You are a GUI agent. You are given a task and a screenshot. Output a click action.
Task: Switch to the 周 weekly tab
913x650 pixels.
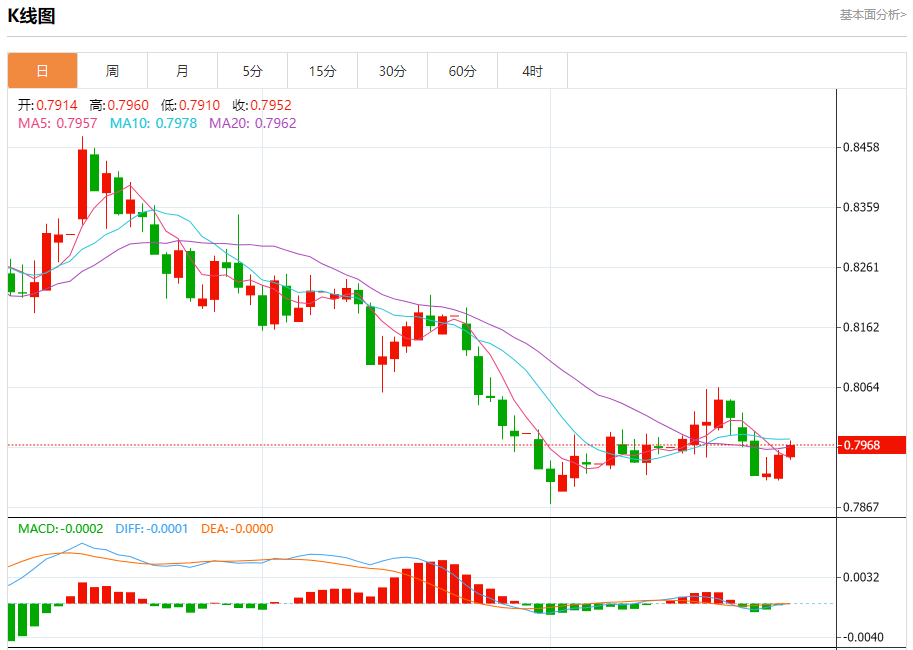112,71
